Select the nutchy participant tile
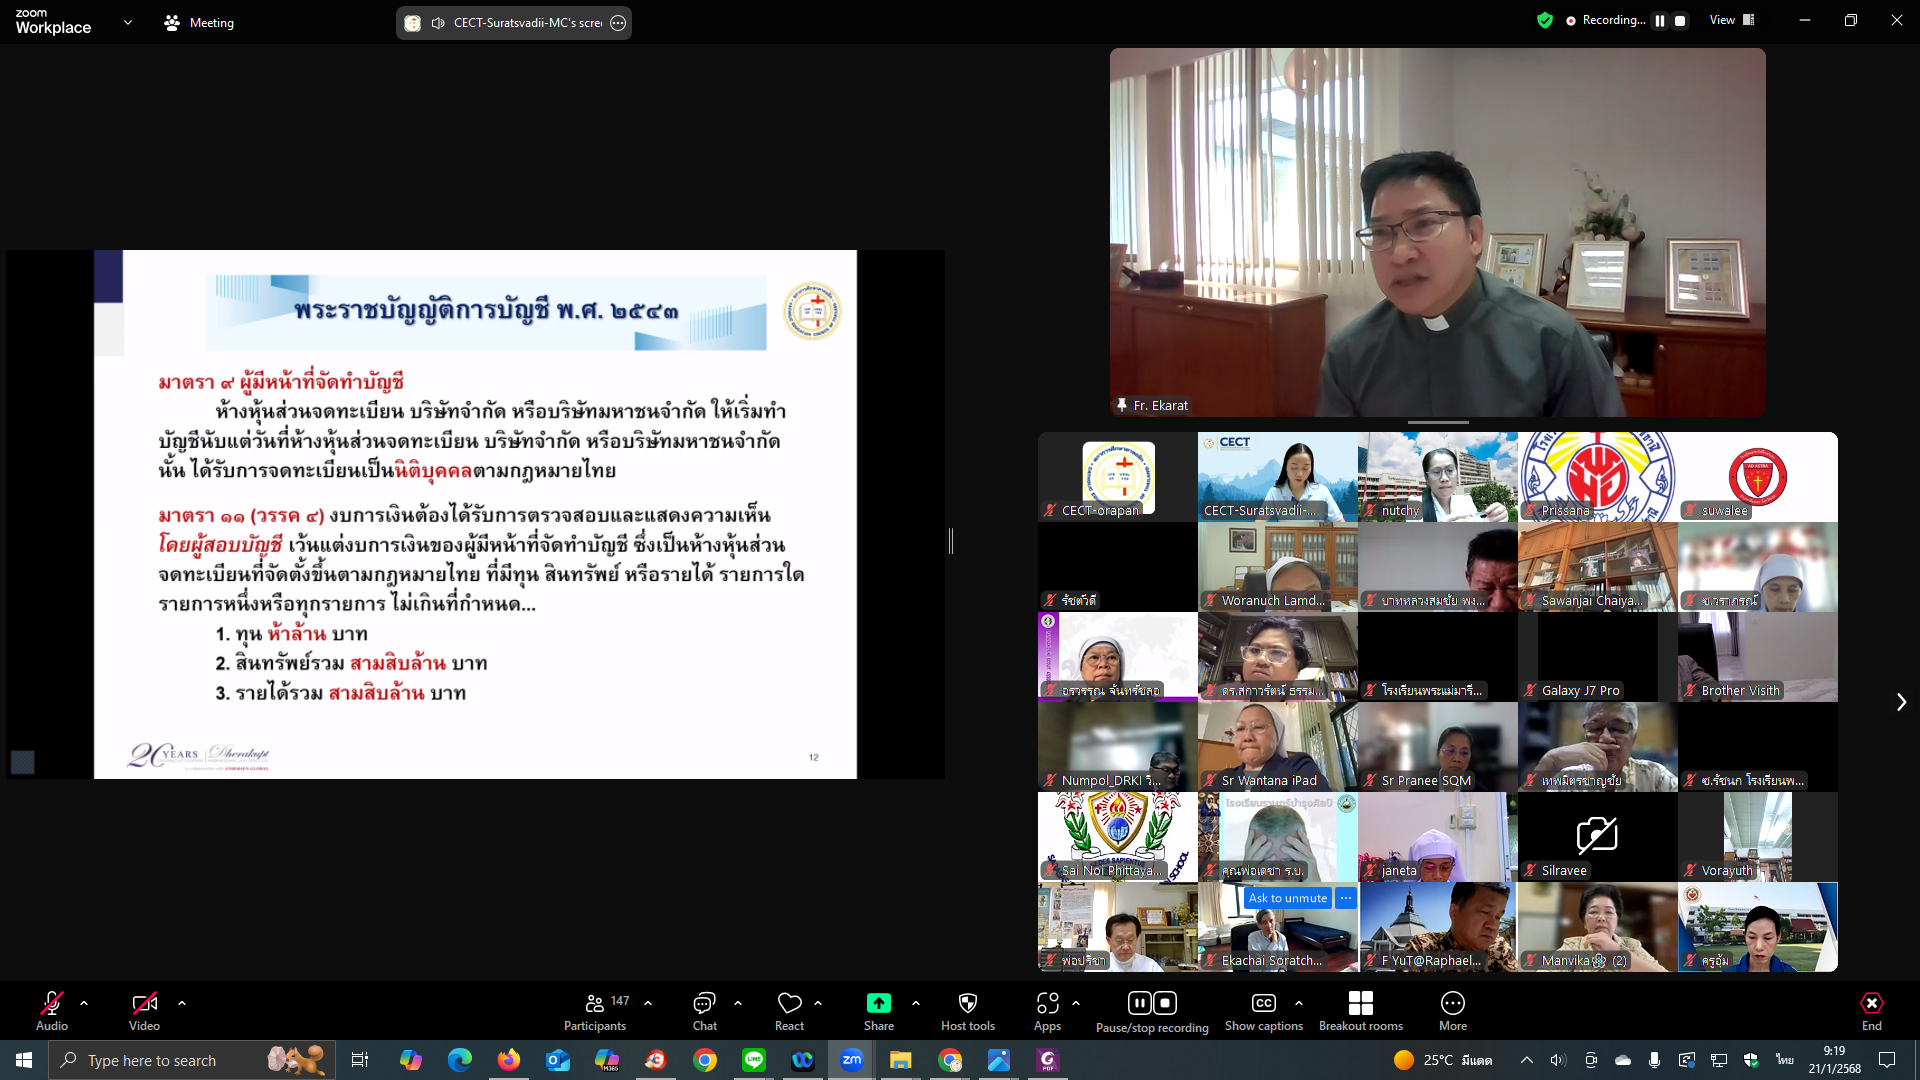The image size is (1920, 1080). pos(1438,477)
